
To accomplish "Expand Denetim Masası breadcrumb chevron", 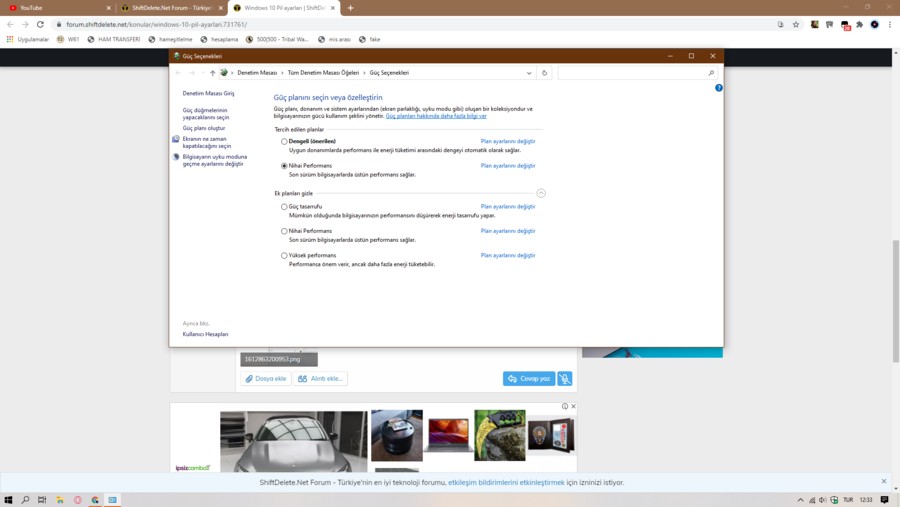I will click(x=282, y=73).
